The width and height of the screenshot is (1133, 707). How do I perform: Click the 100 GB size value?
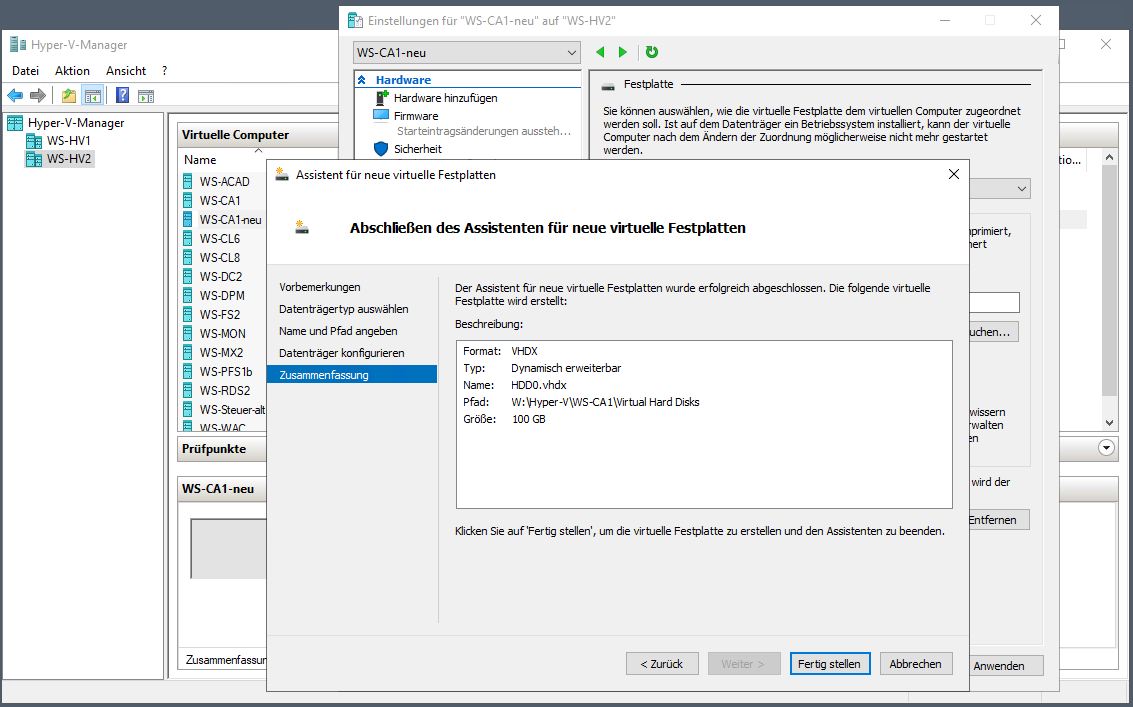pyautogui.click(x=529, y=419)
